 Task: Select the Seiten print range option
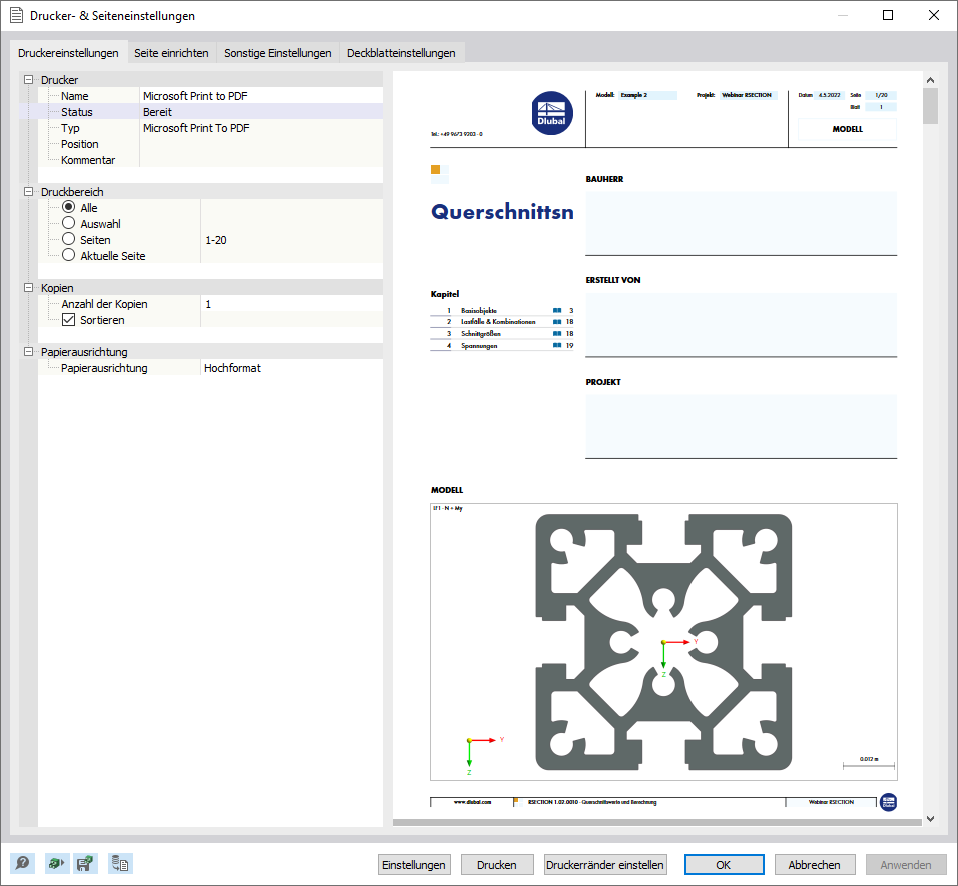coord(68,239)
